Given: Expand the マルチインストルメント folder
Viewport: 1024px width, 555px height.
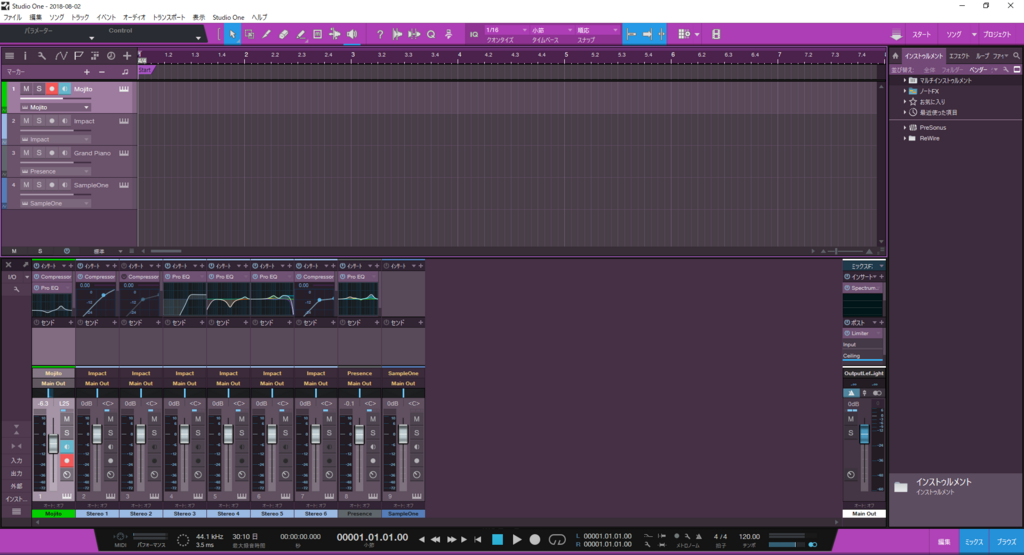Looking at the screenshot, I should coord(904,80).
